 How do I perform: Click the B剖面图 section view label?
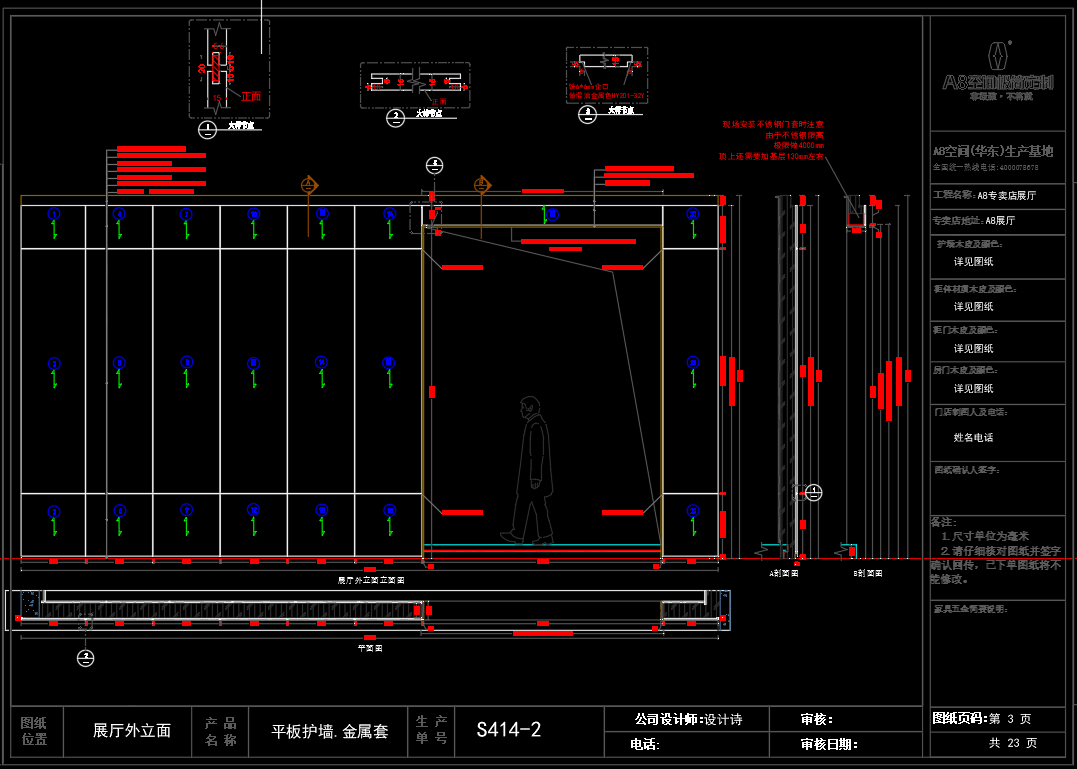pyautogui.click(x=867, y=575)
